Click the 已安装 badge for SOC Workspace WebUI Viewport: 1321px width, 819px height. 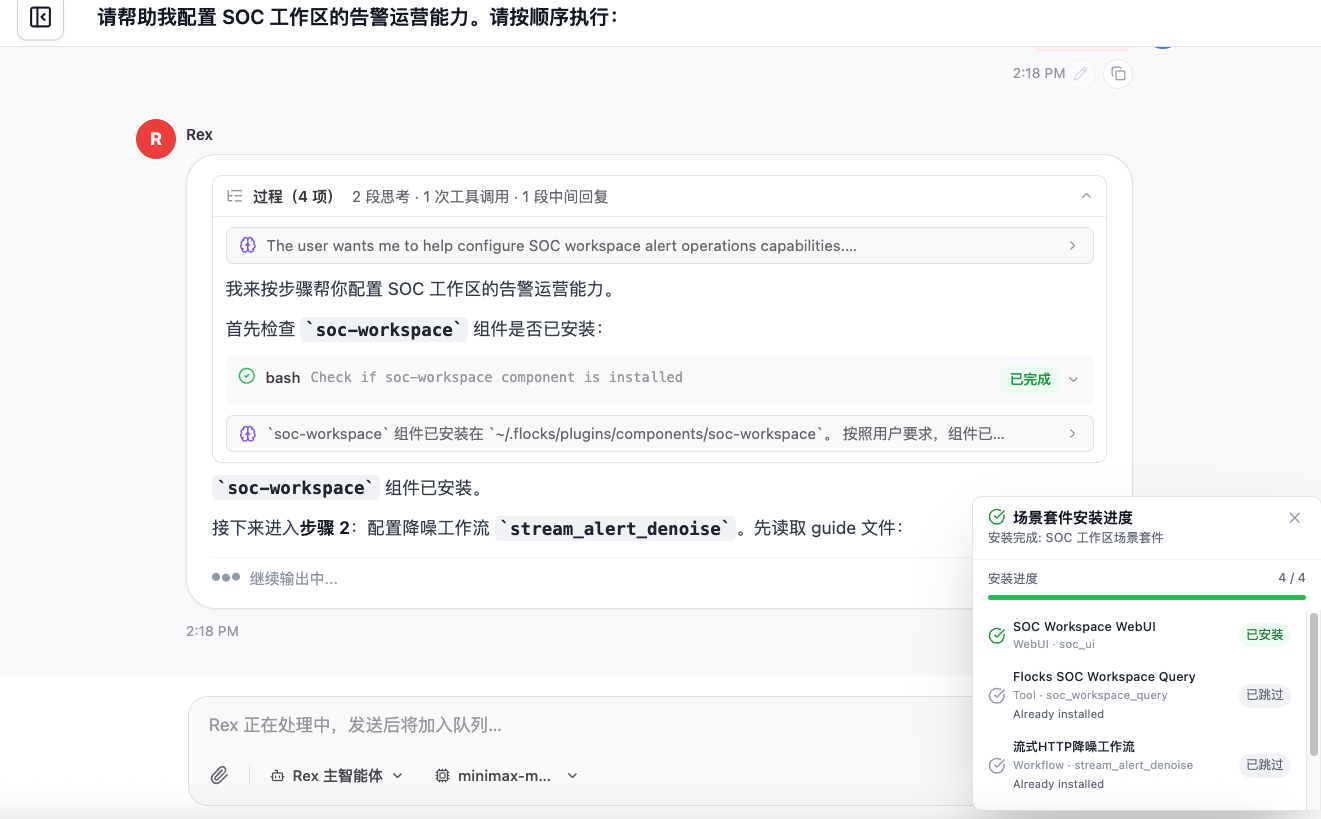click(1264, 635)
